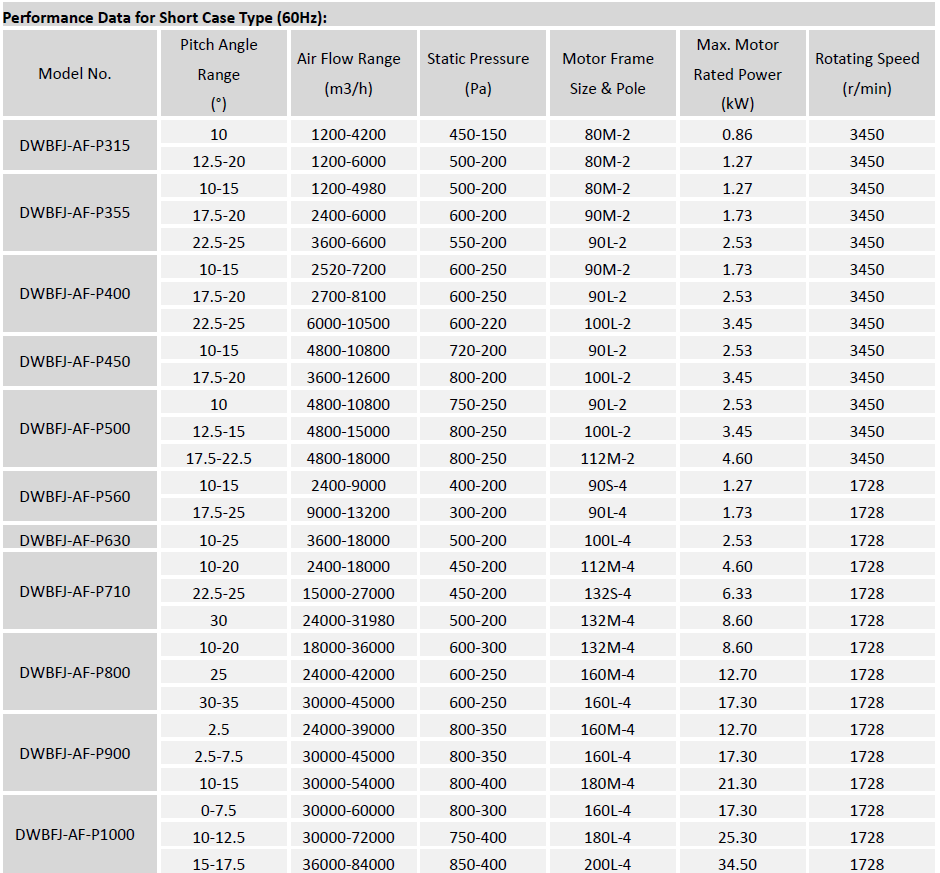Select the Static Pressure column header
This screenshot has height=873, width=940.
click(478, 73)
